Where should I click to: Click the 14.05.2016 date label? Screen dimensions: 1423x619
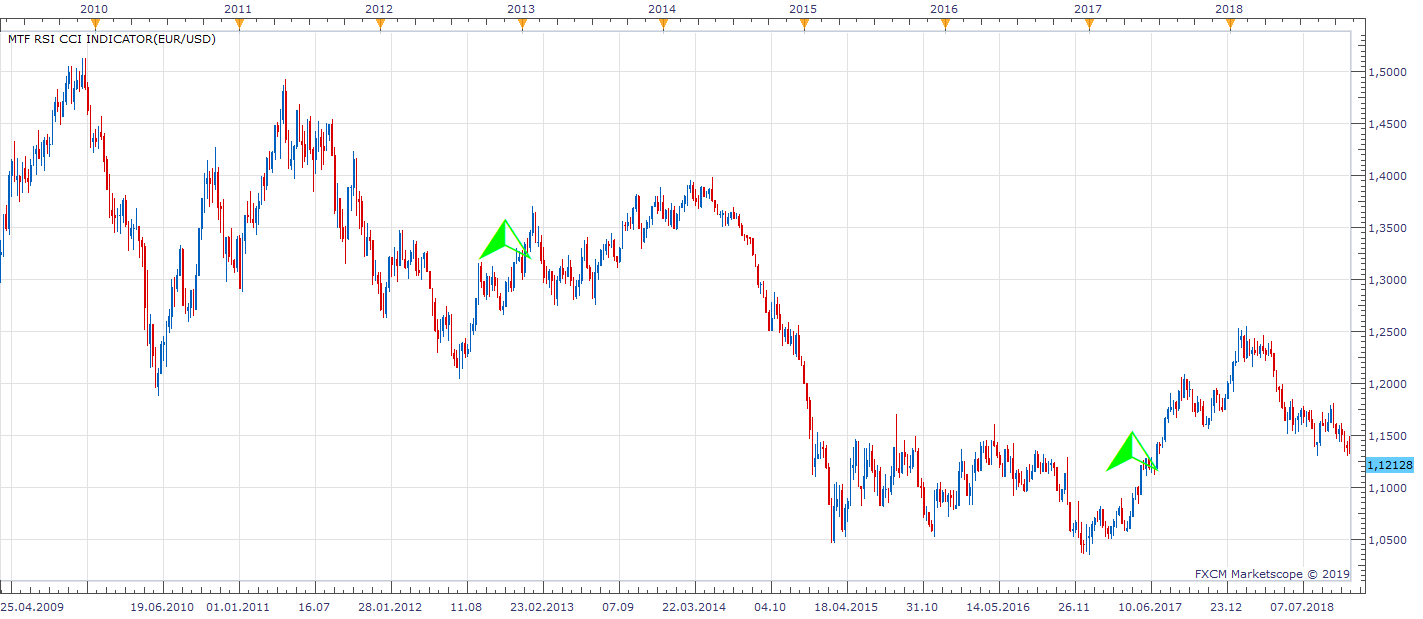997,607
